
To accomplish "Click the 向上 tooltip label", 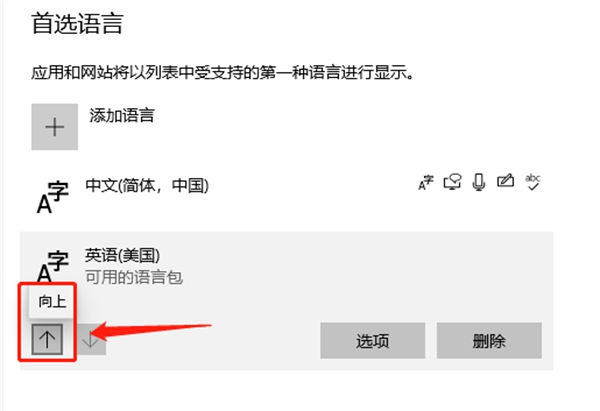I will (x=52, y=302).
